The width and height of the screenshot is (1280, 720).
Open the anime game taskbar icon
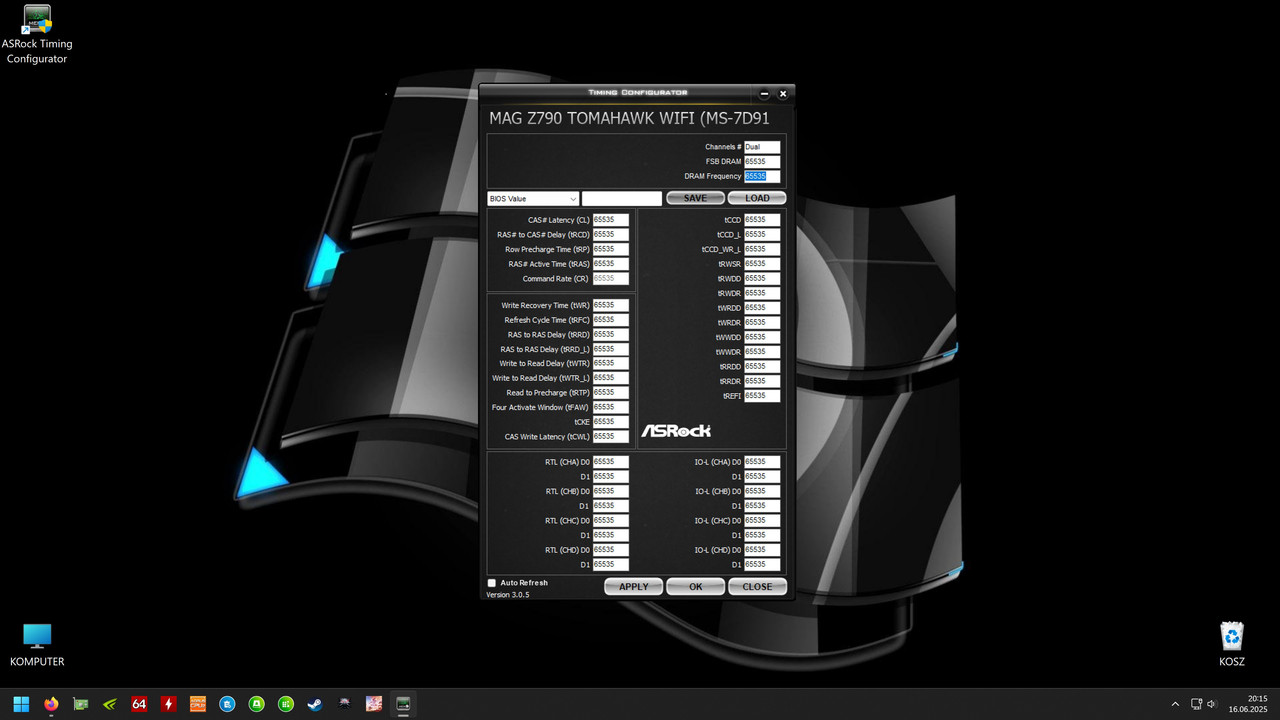click(374, 704)
